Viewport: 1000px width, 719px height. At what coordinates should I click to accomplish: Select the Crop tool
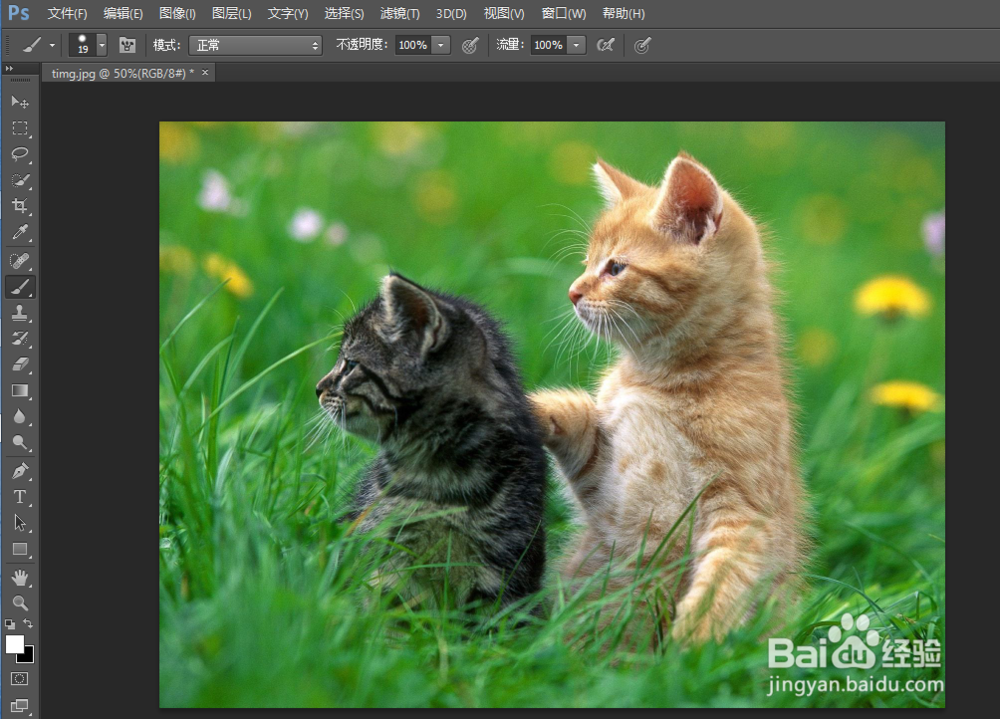pos(20,206)
